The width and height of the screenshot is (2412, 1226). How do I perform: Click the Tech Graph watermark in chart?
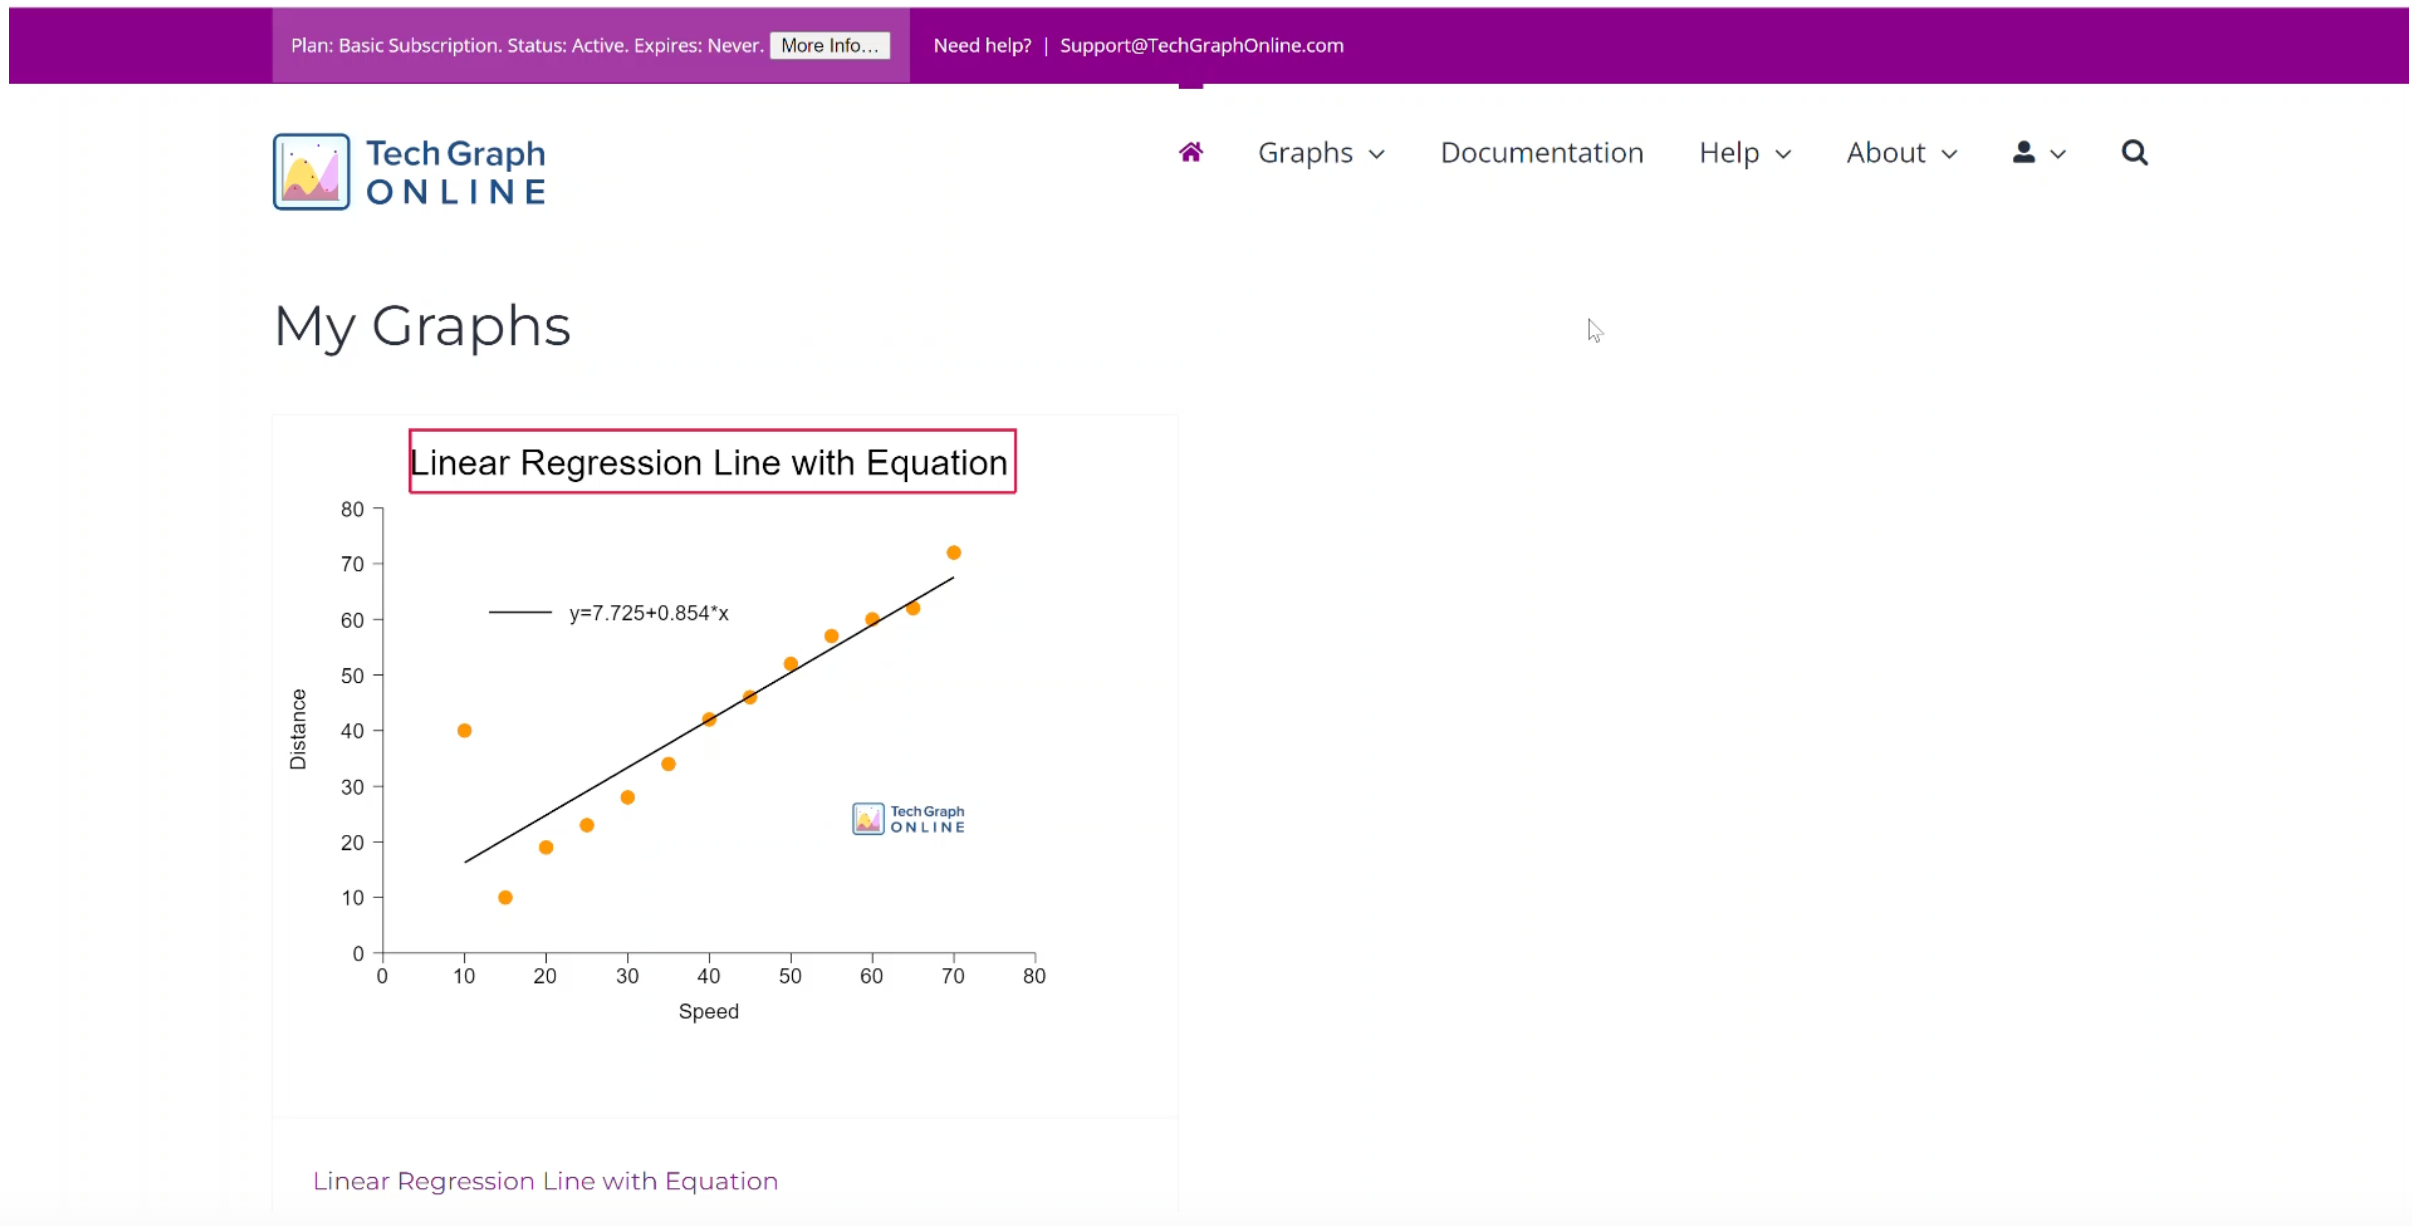pos(908,818)
